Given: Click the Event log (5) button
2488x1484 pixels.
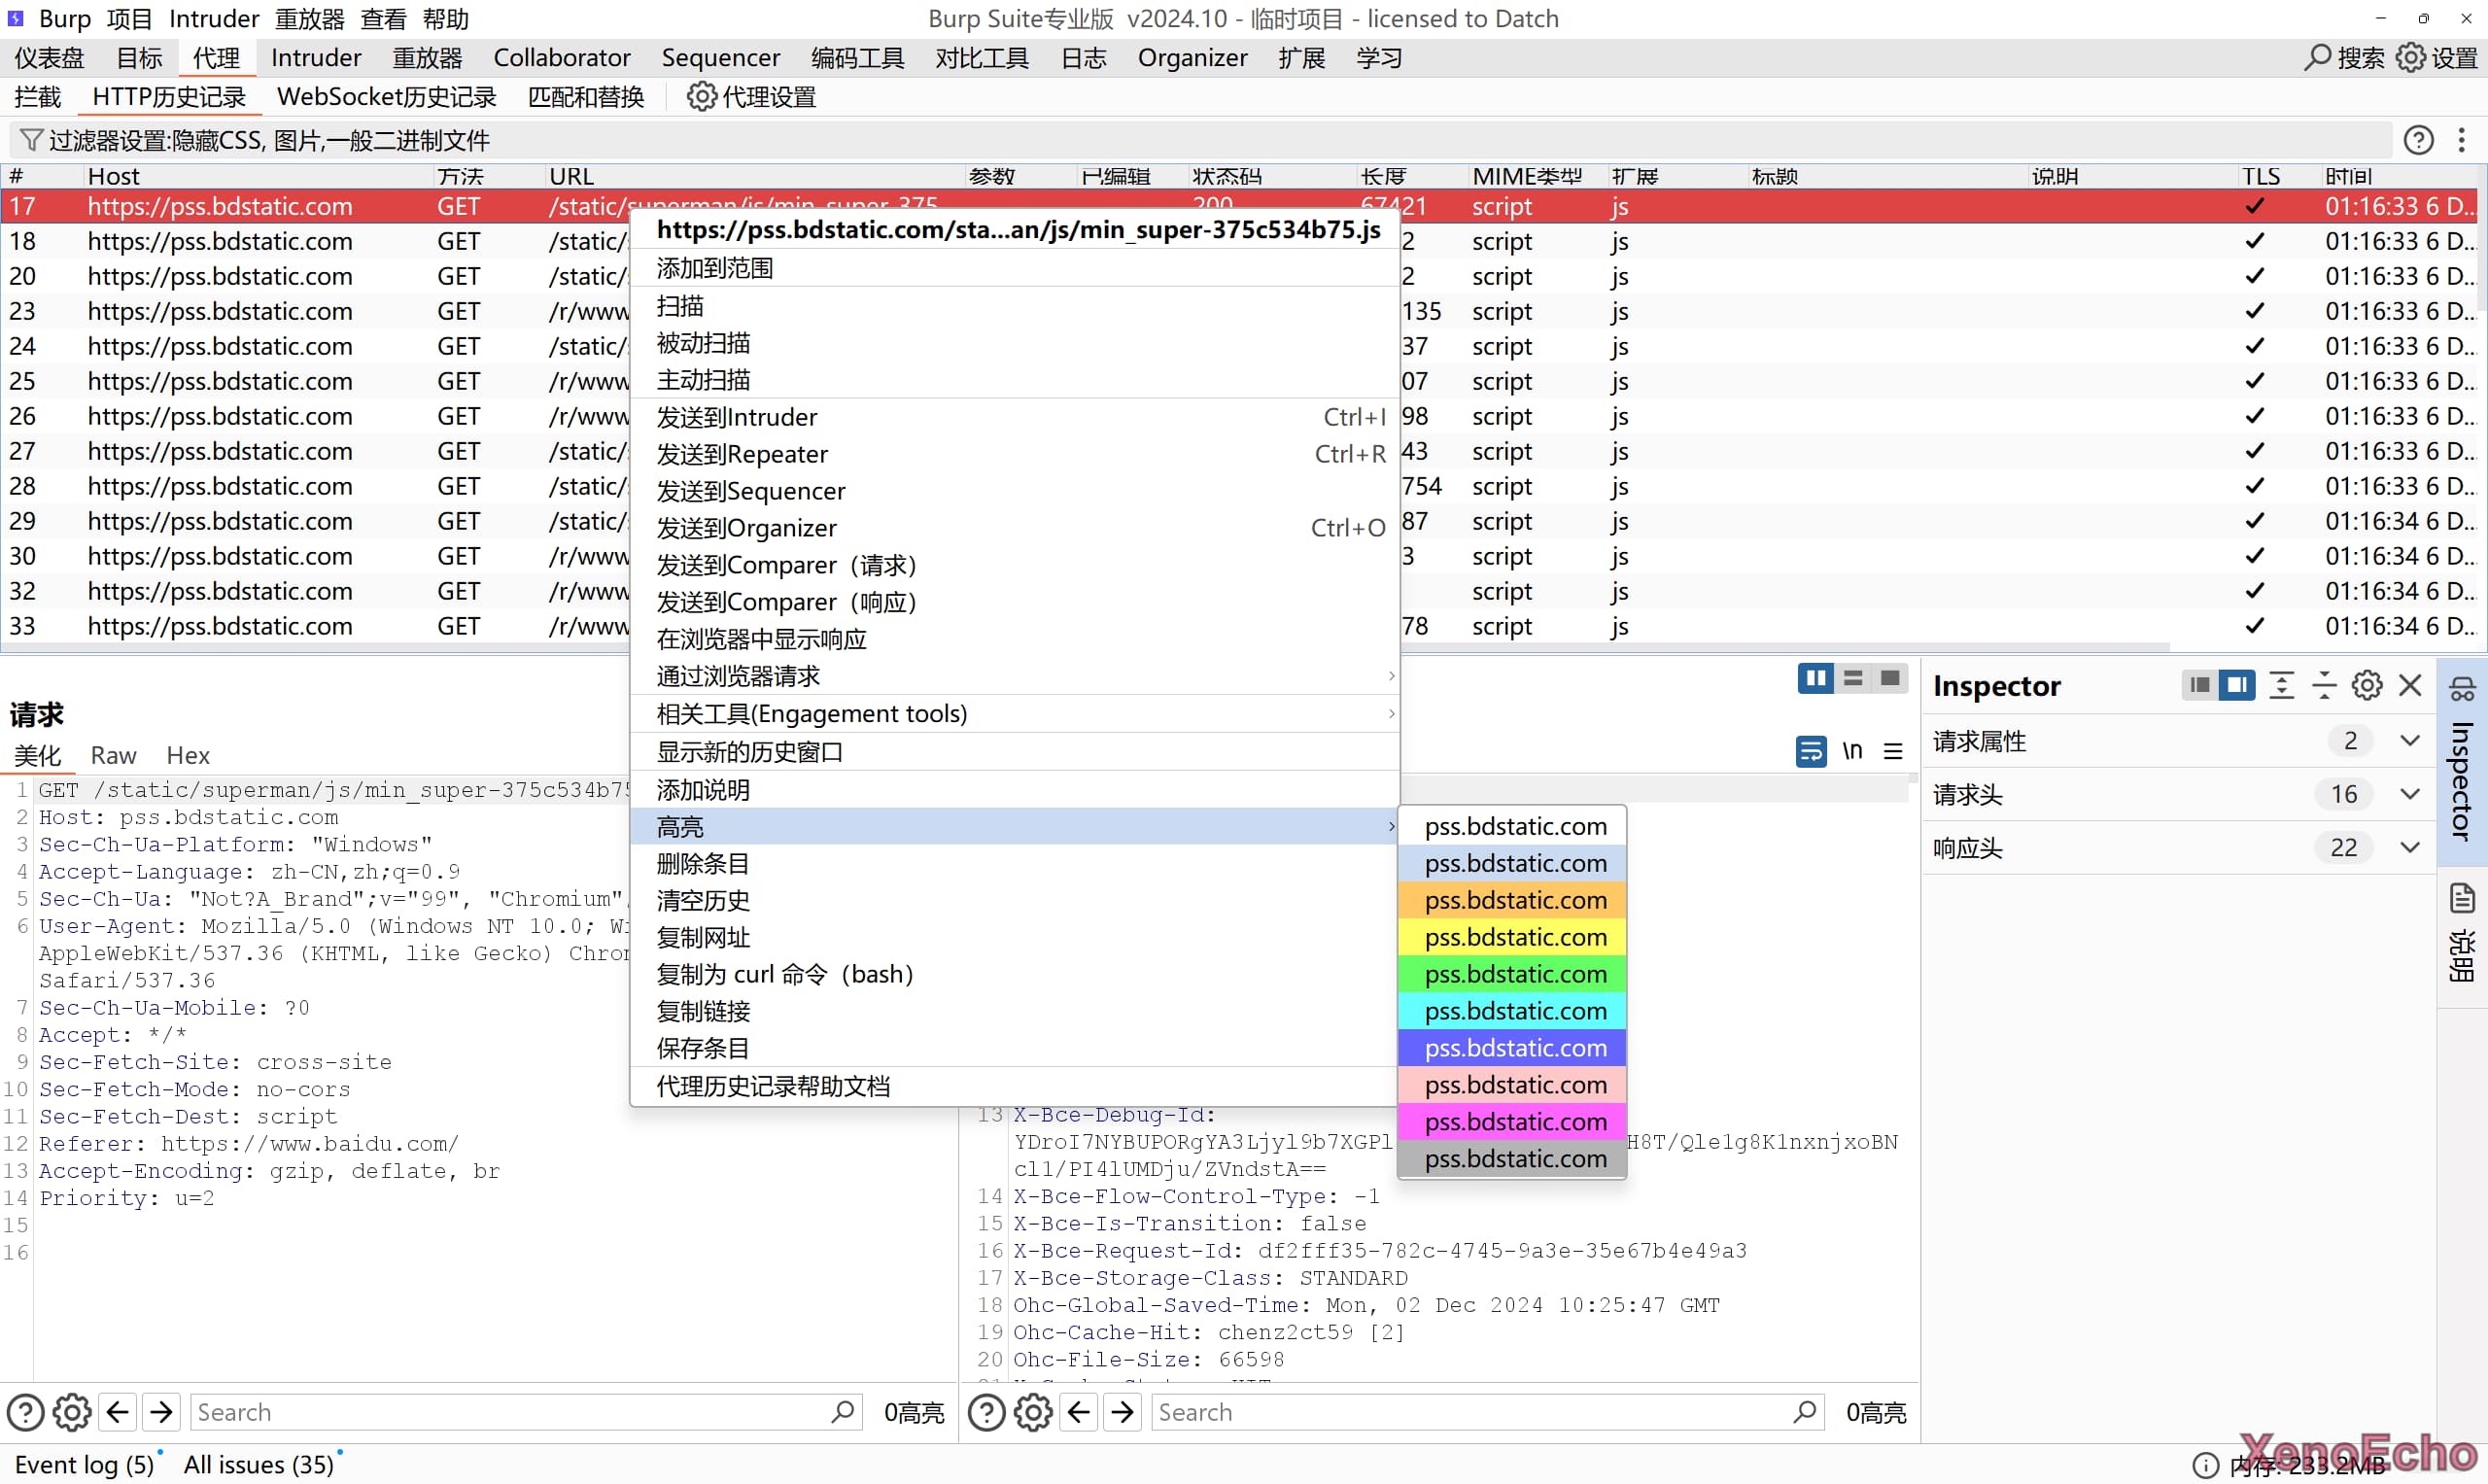Looking at the screenshot, I should pos(85,1464).
